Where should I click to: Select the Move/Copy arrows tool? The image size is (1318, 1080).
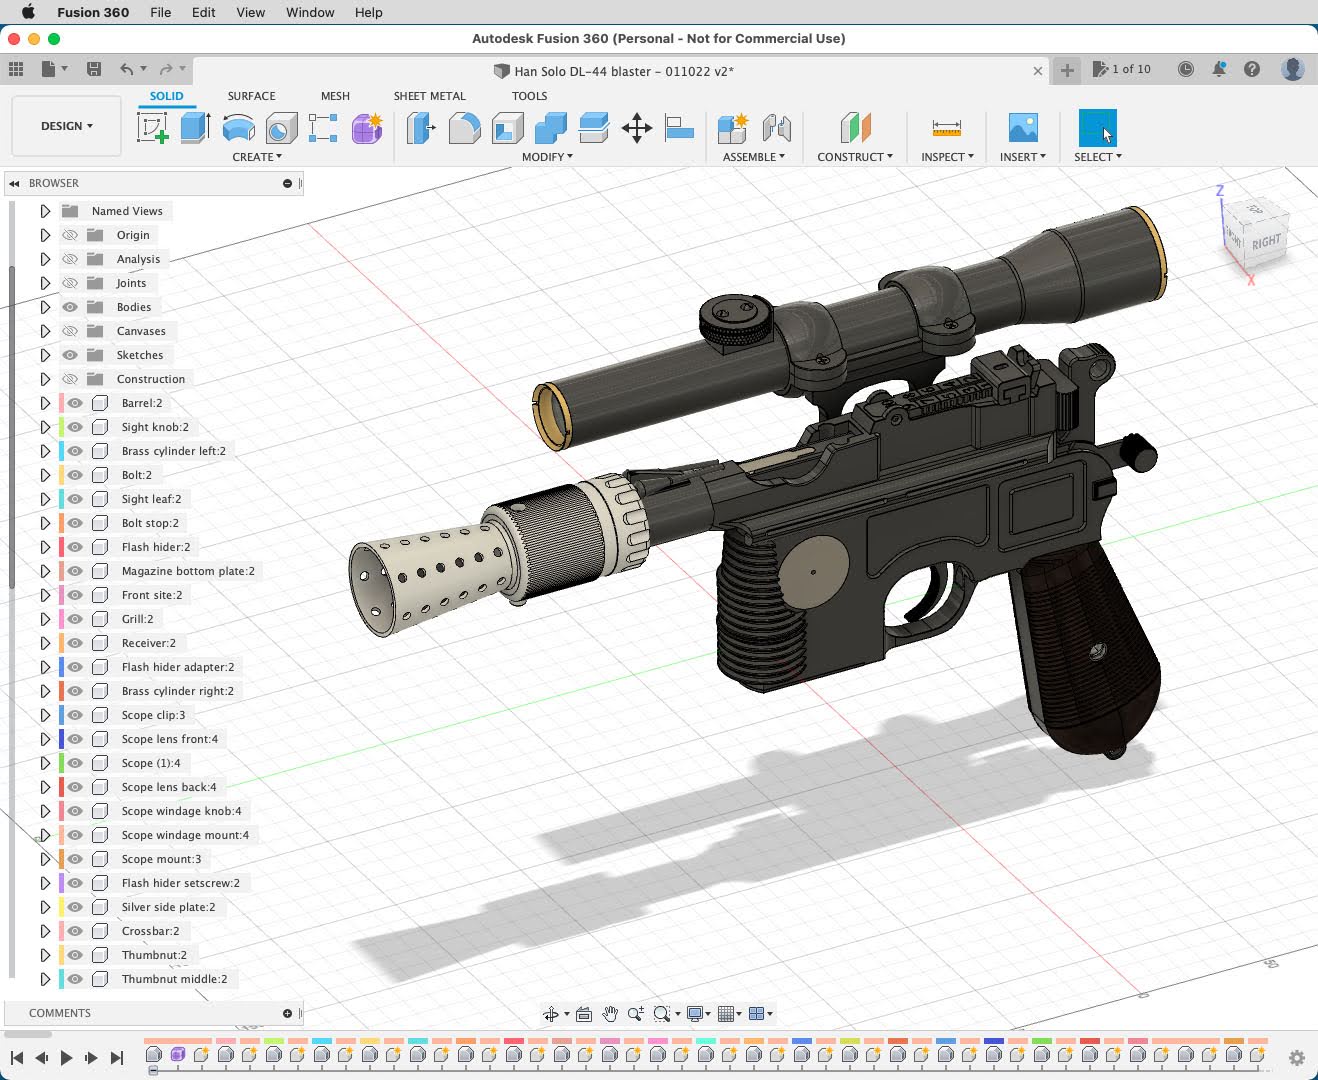[x=636, y=128]
